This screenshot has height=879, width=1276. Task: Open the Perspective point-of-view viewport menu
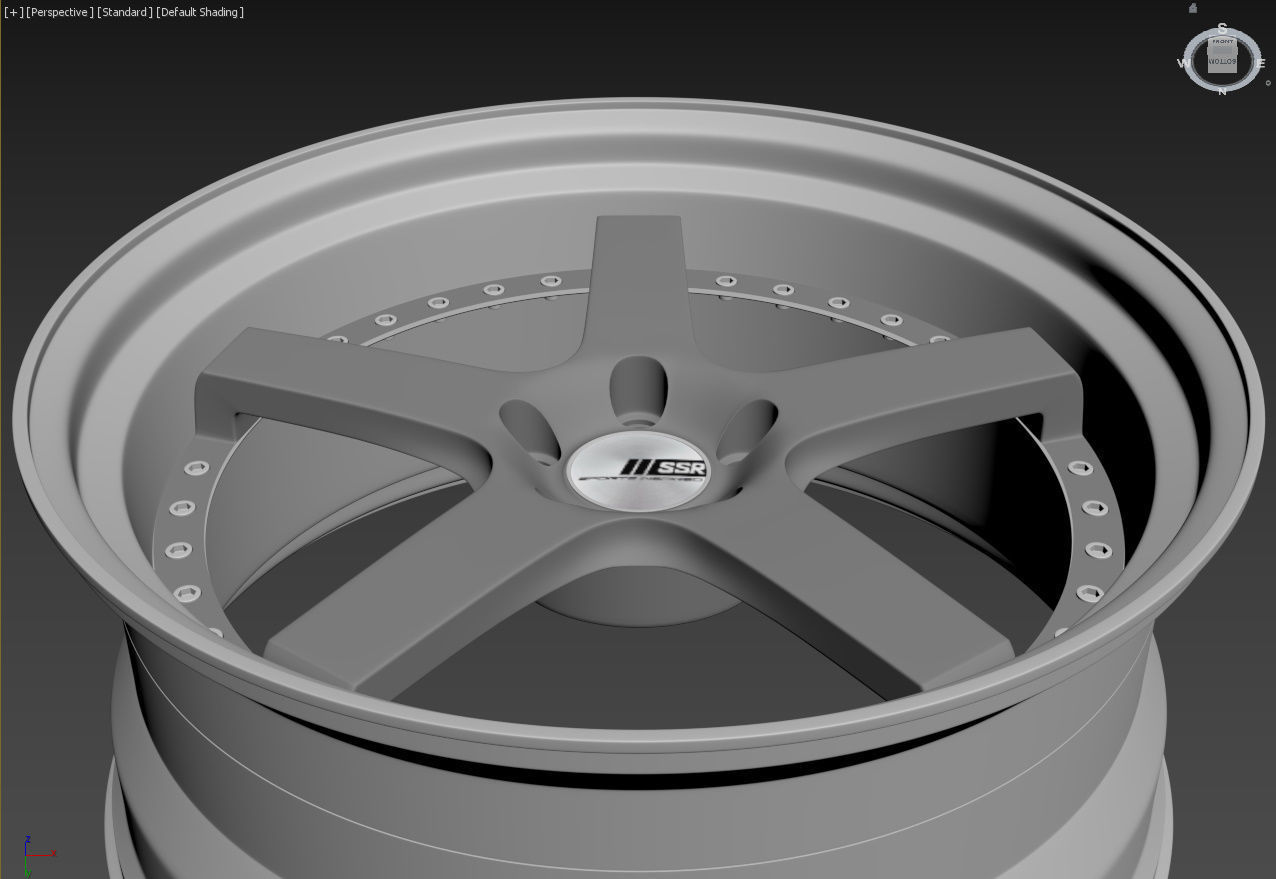click(60, 12)
